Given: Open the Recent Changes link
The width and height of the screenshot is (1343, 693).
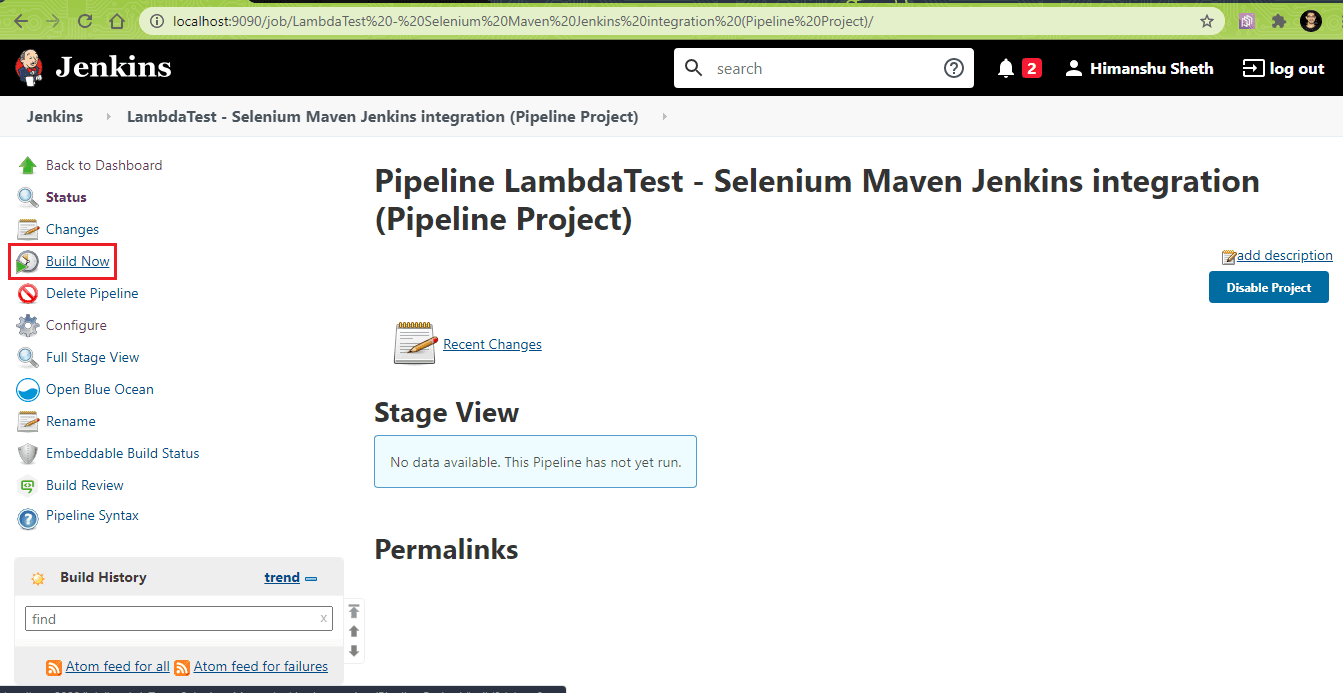Looking at the screenshot, I should click(x=492, y=345).
